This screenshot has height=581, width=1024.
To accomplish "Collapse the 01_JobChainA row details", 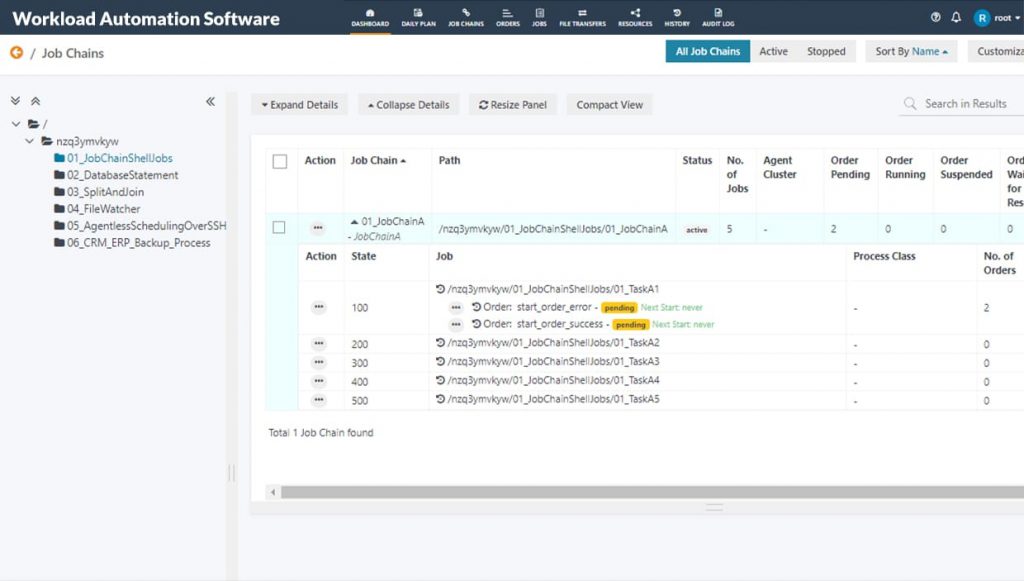I will (355, 222).
